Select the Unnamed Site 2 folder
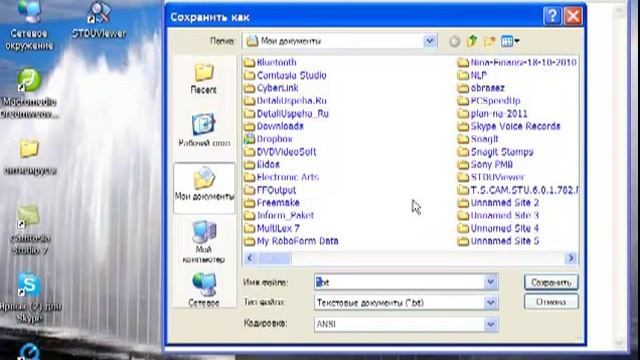Image resolution: width=640 pixels, height=360 pixels. [x=498, y=203]
